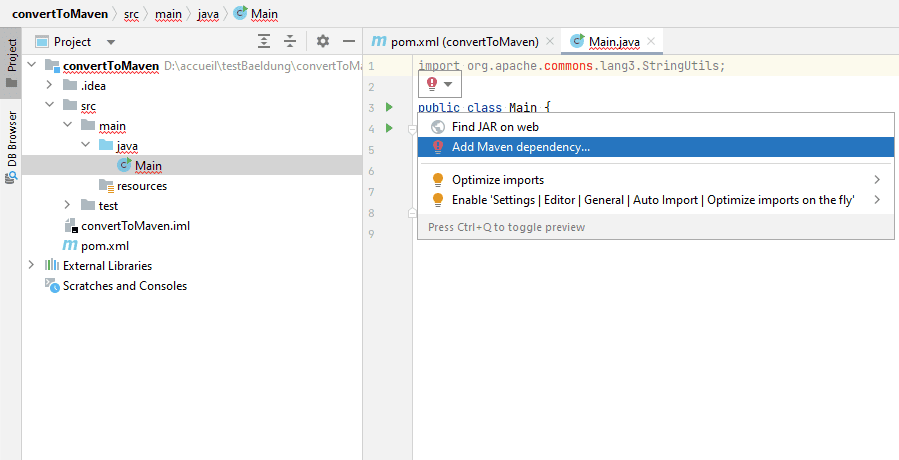
Task: Close the Main.java editor tab
Action: tap(651, 41)
